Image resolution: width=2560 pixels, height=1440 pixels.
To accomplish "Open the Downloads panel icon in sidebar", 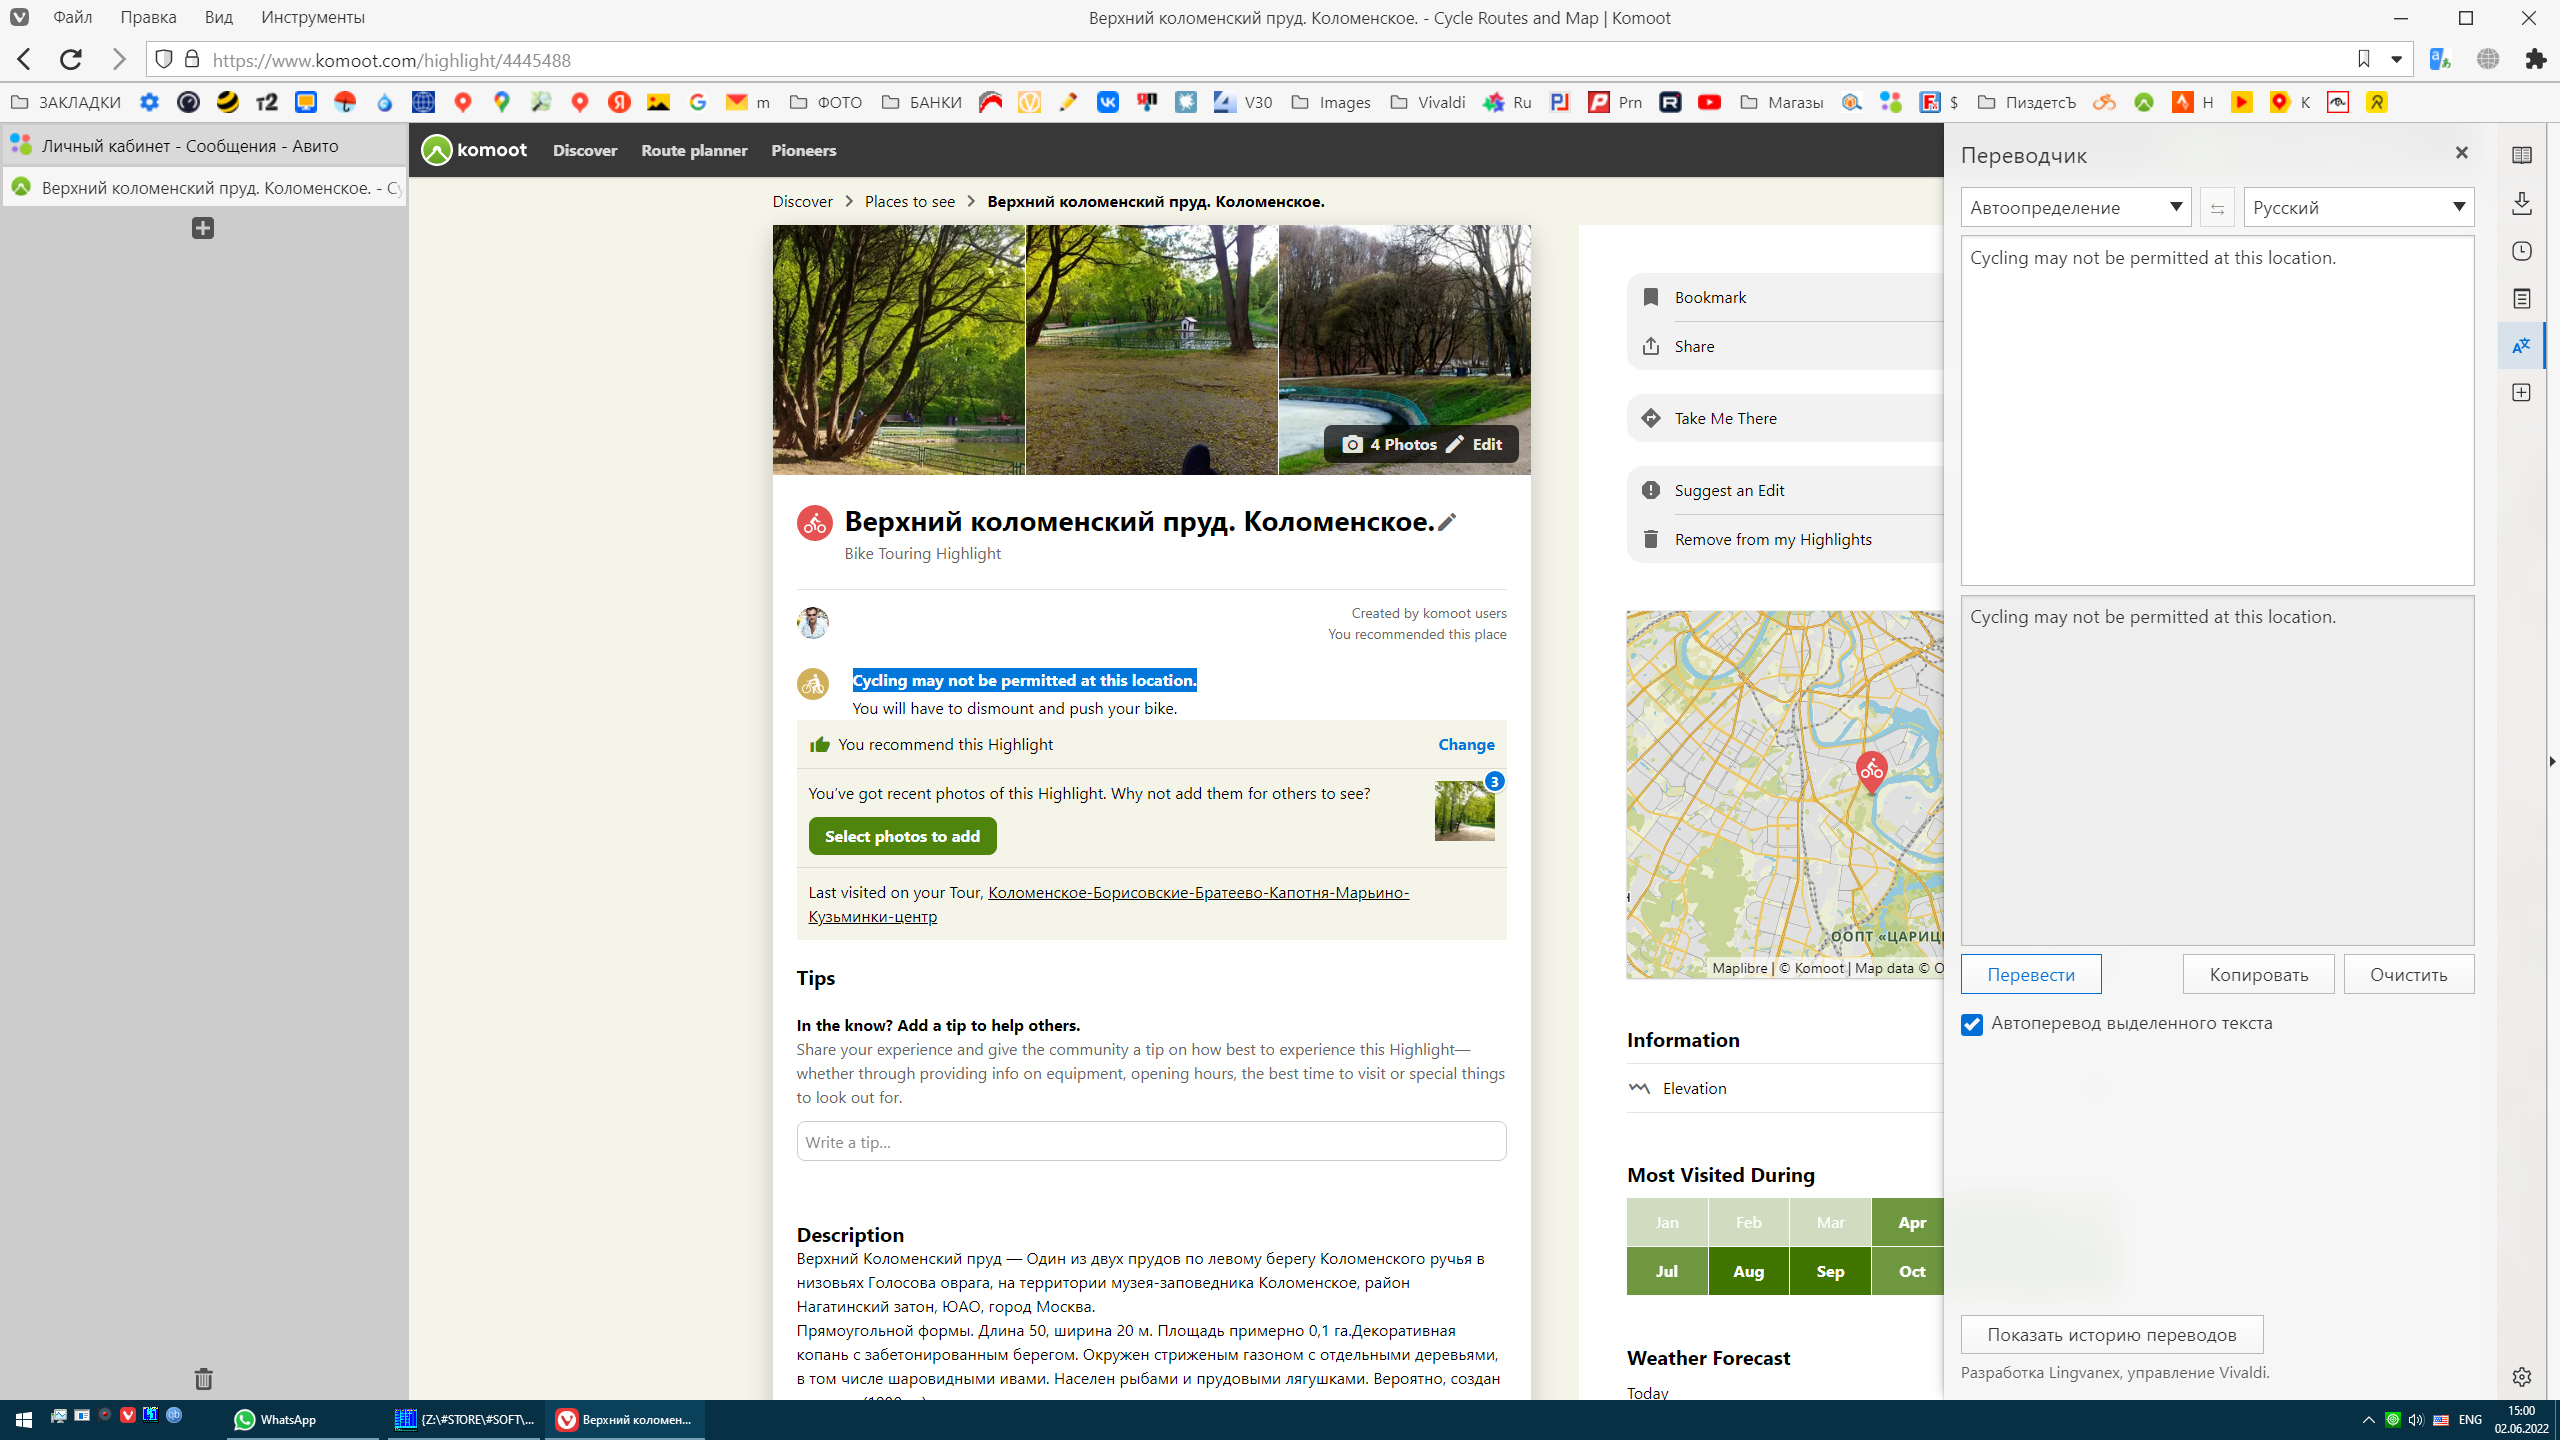I will (2521, 203).
